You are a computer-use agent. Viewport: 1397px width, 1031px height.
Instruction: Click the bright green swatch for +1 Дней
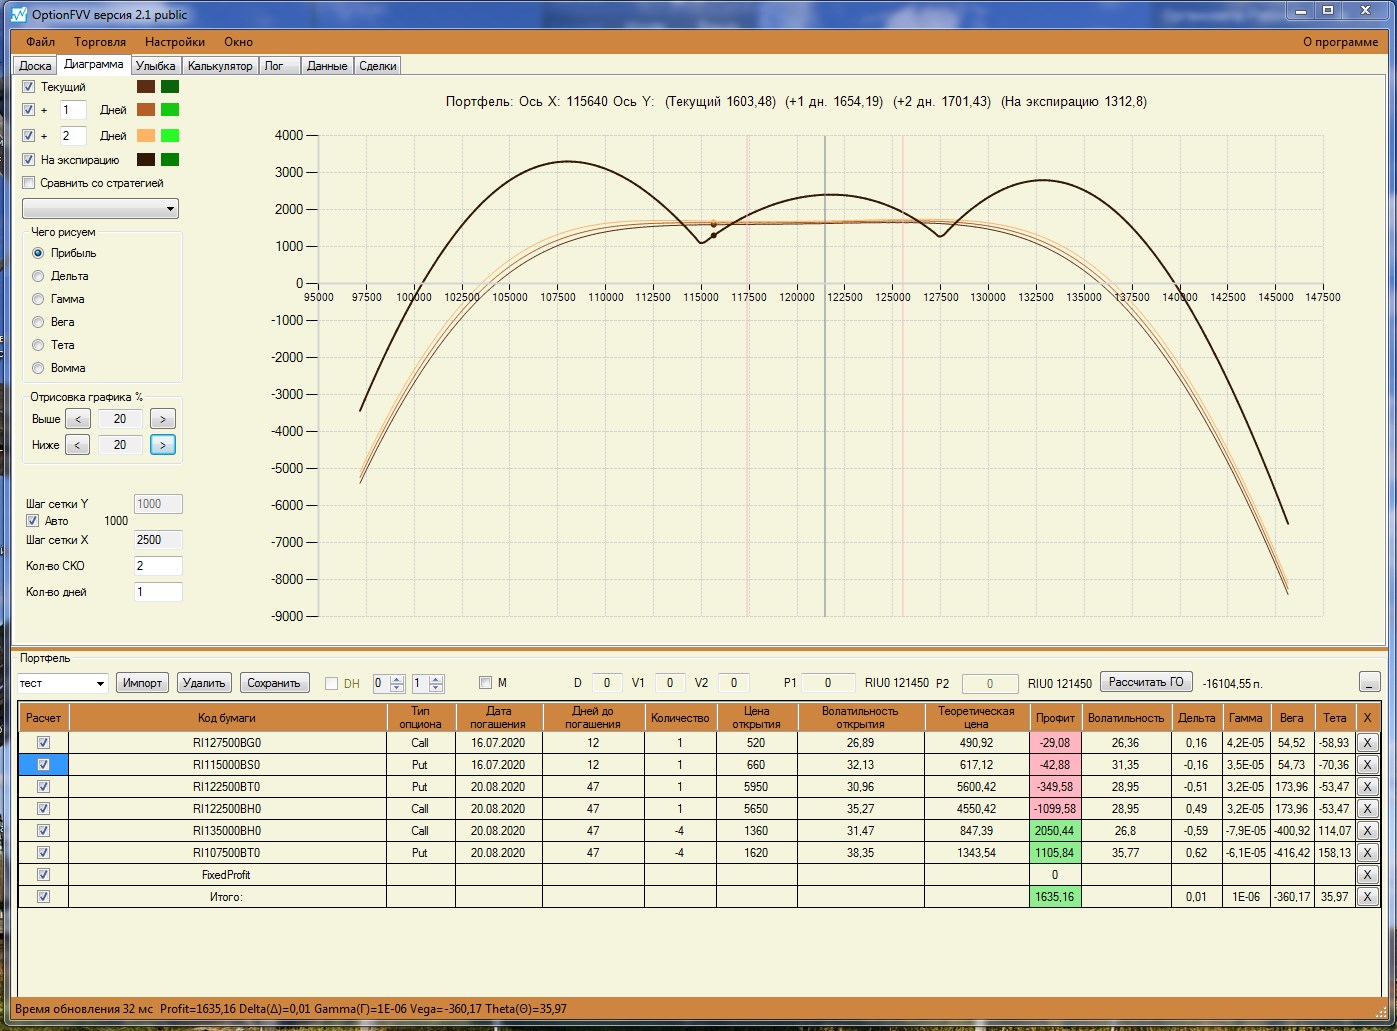tap(170, 110)
